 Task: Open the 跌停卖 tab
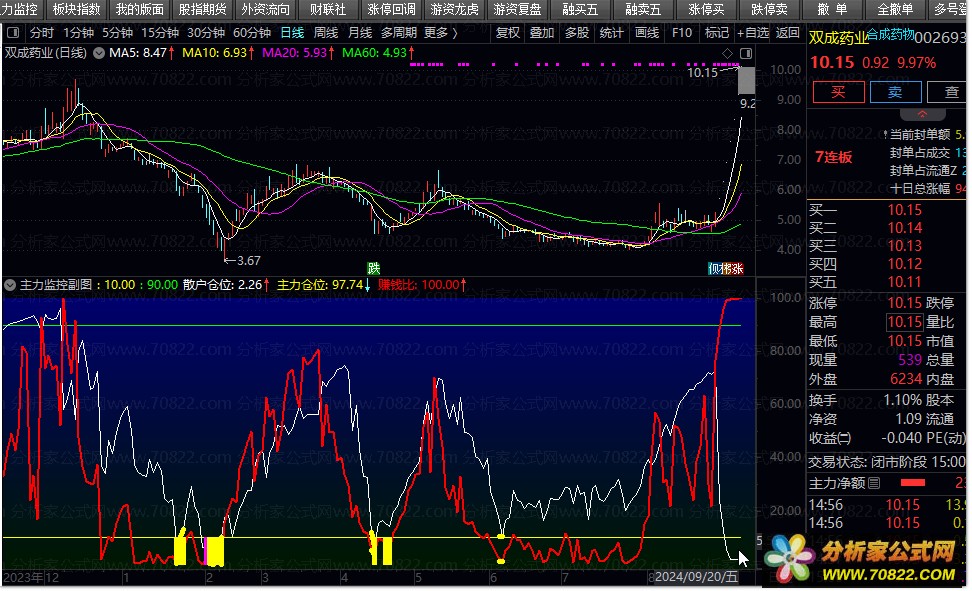[x=770, y=9]
